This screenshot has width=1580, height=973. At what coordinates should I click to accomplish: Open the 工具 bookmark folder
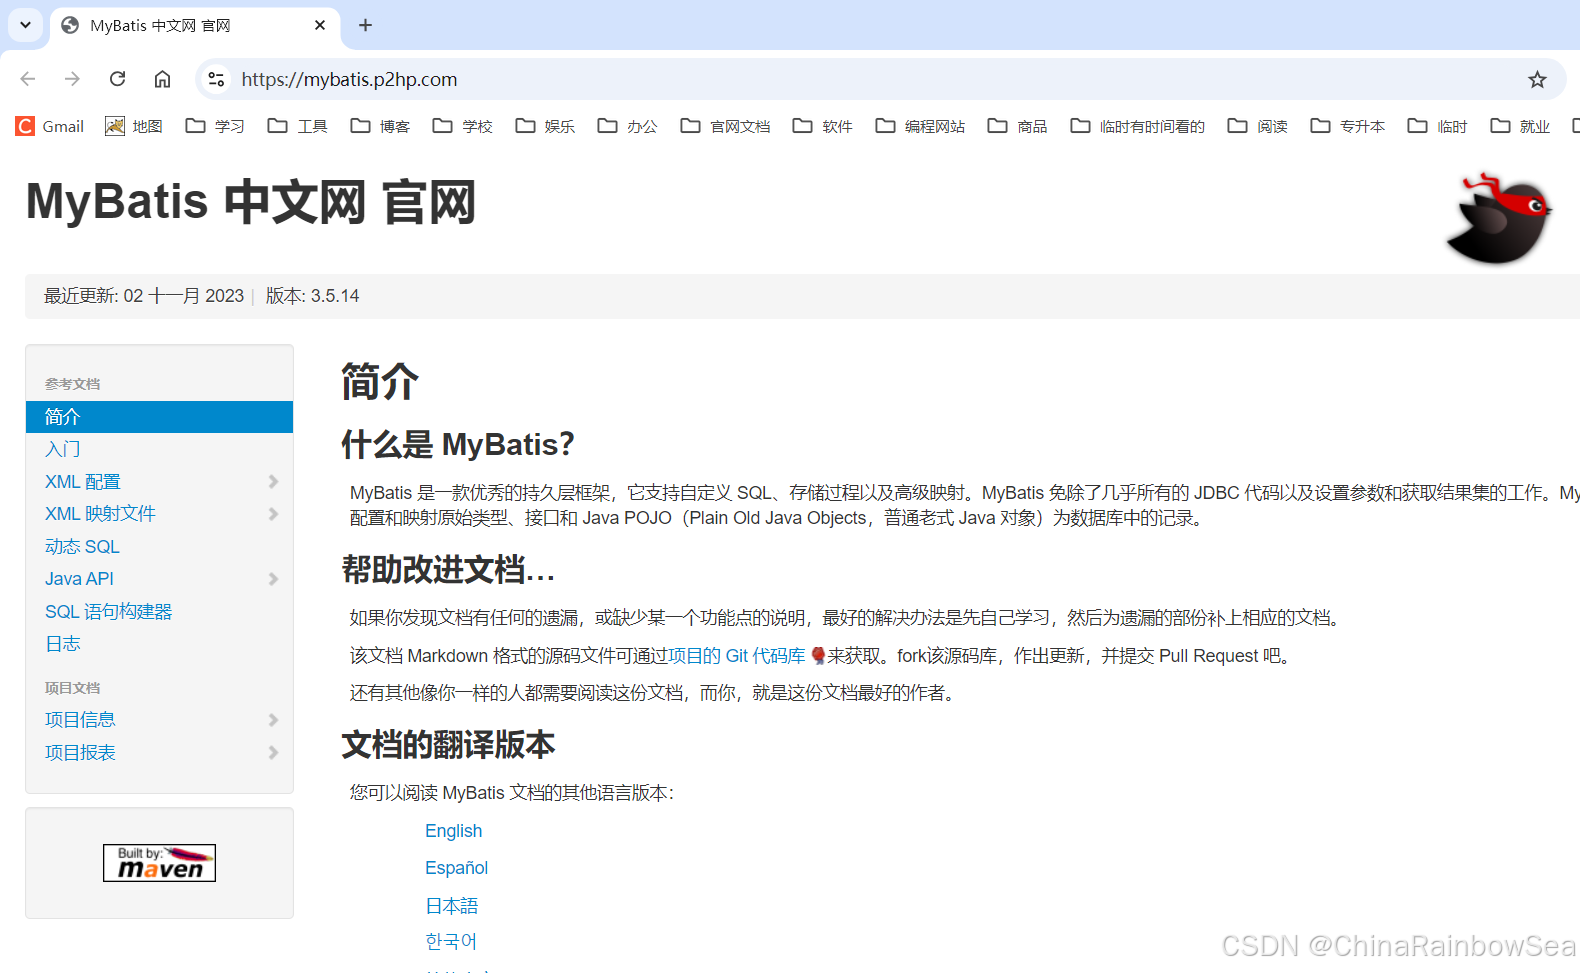coord(298,126)
